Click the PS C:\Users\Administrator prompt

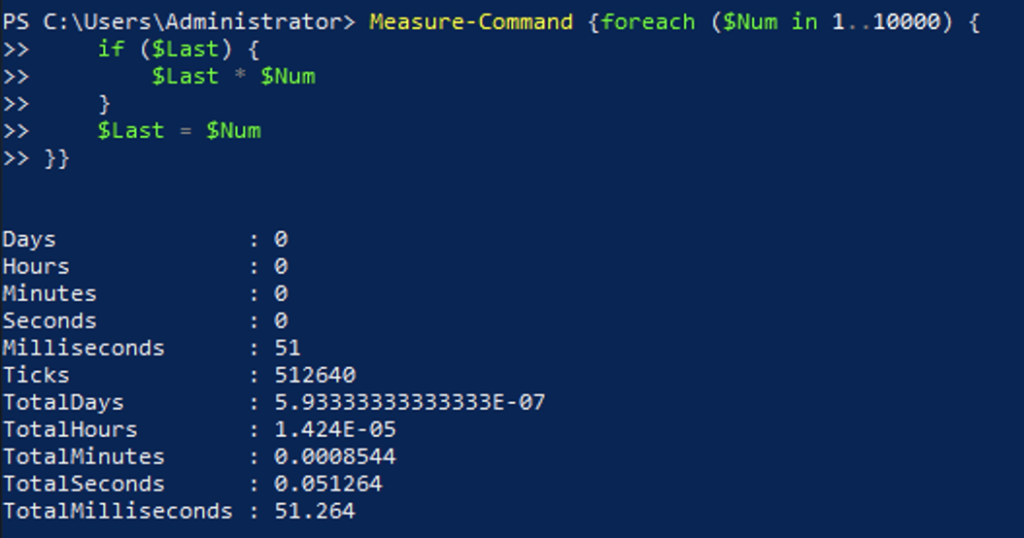[x=178, y=22]
